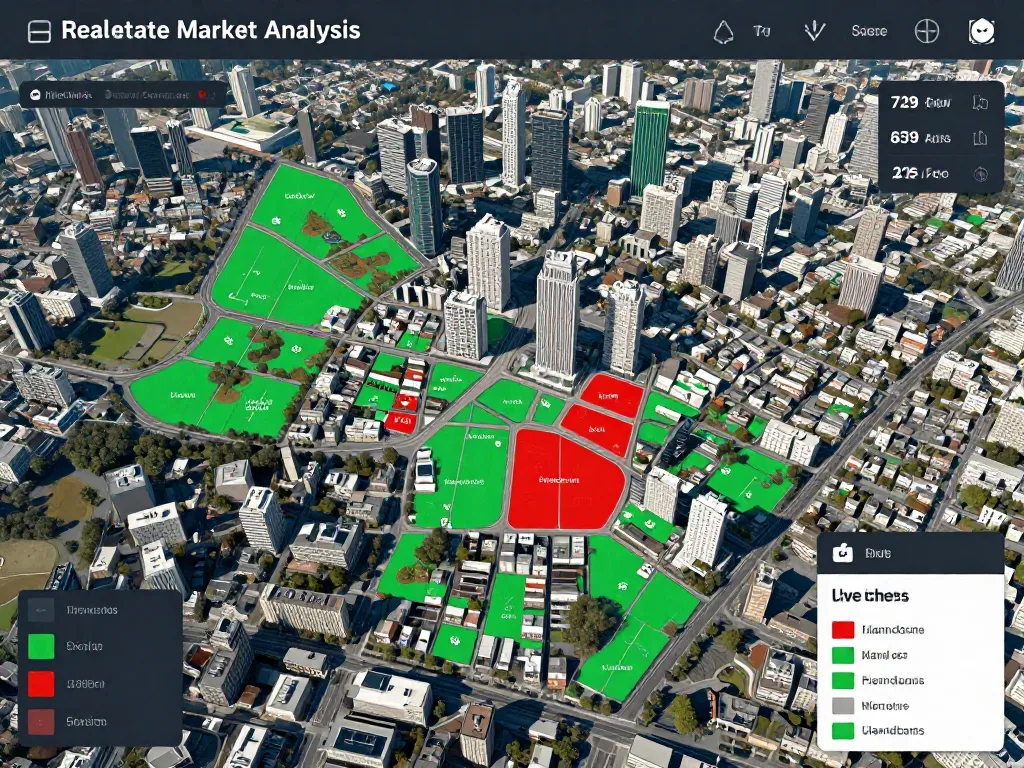Toggle the gray swatch in the bottom-right legend panel
Screen dimensions: 1024x768
point(843,705)
